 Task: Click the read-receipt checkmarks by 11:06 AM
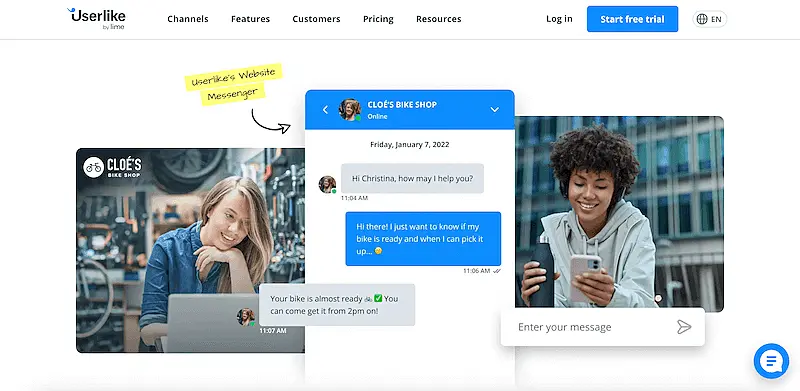point(497,271)
